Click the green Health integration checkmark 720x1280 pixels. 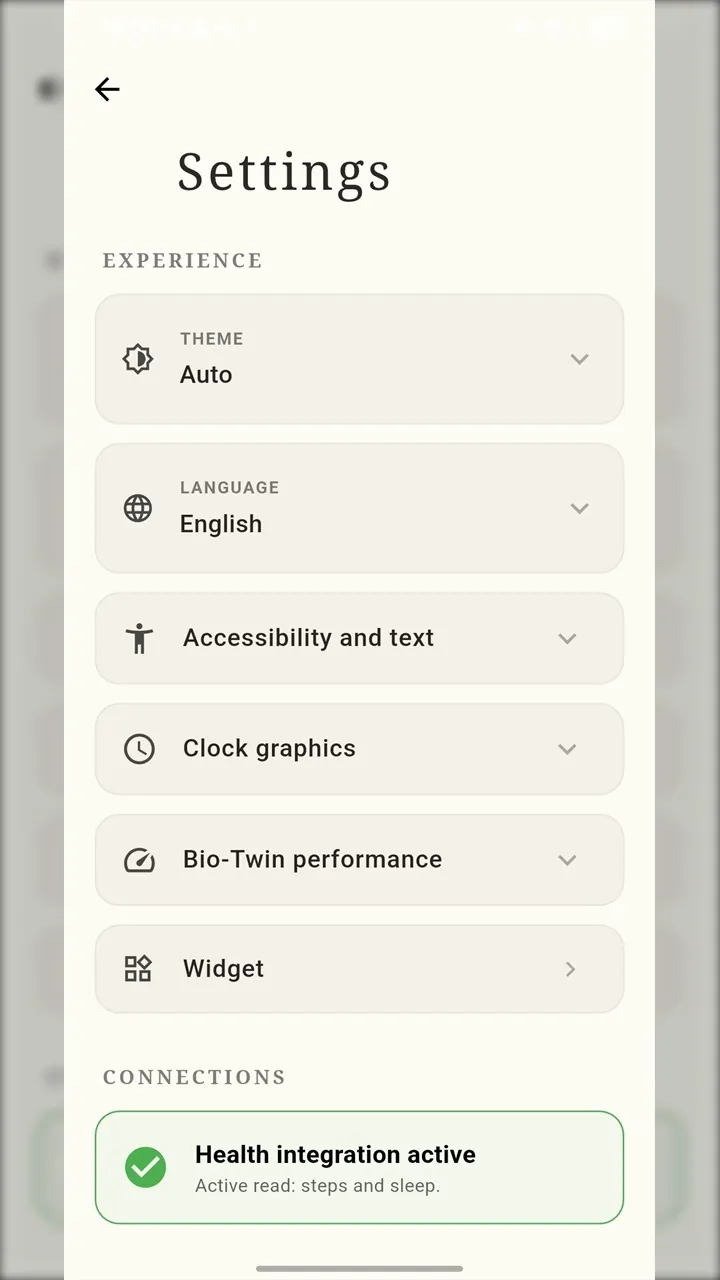146,1167
